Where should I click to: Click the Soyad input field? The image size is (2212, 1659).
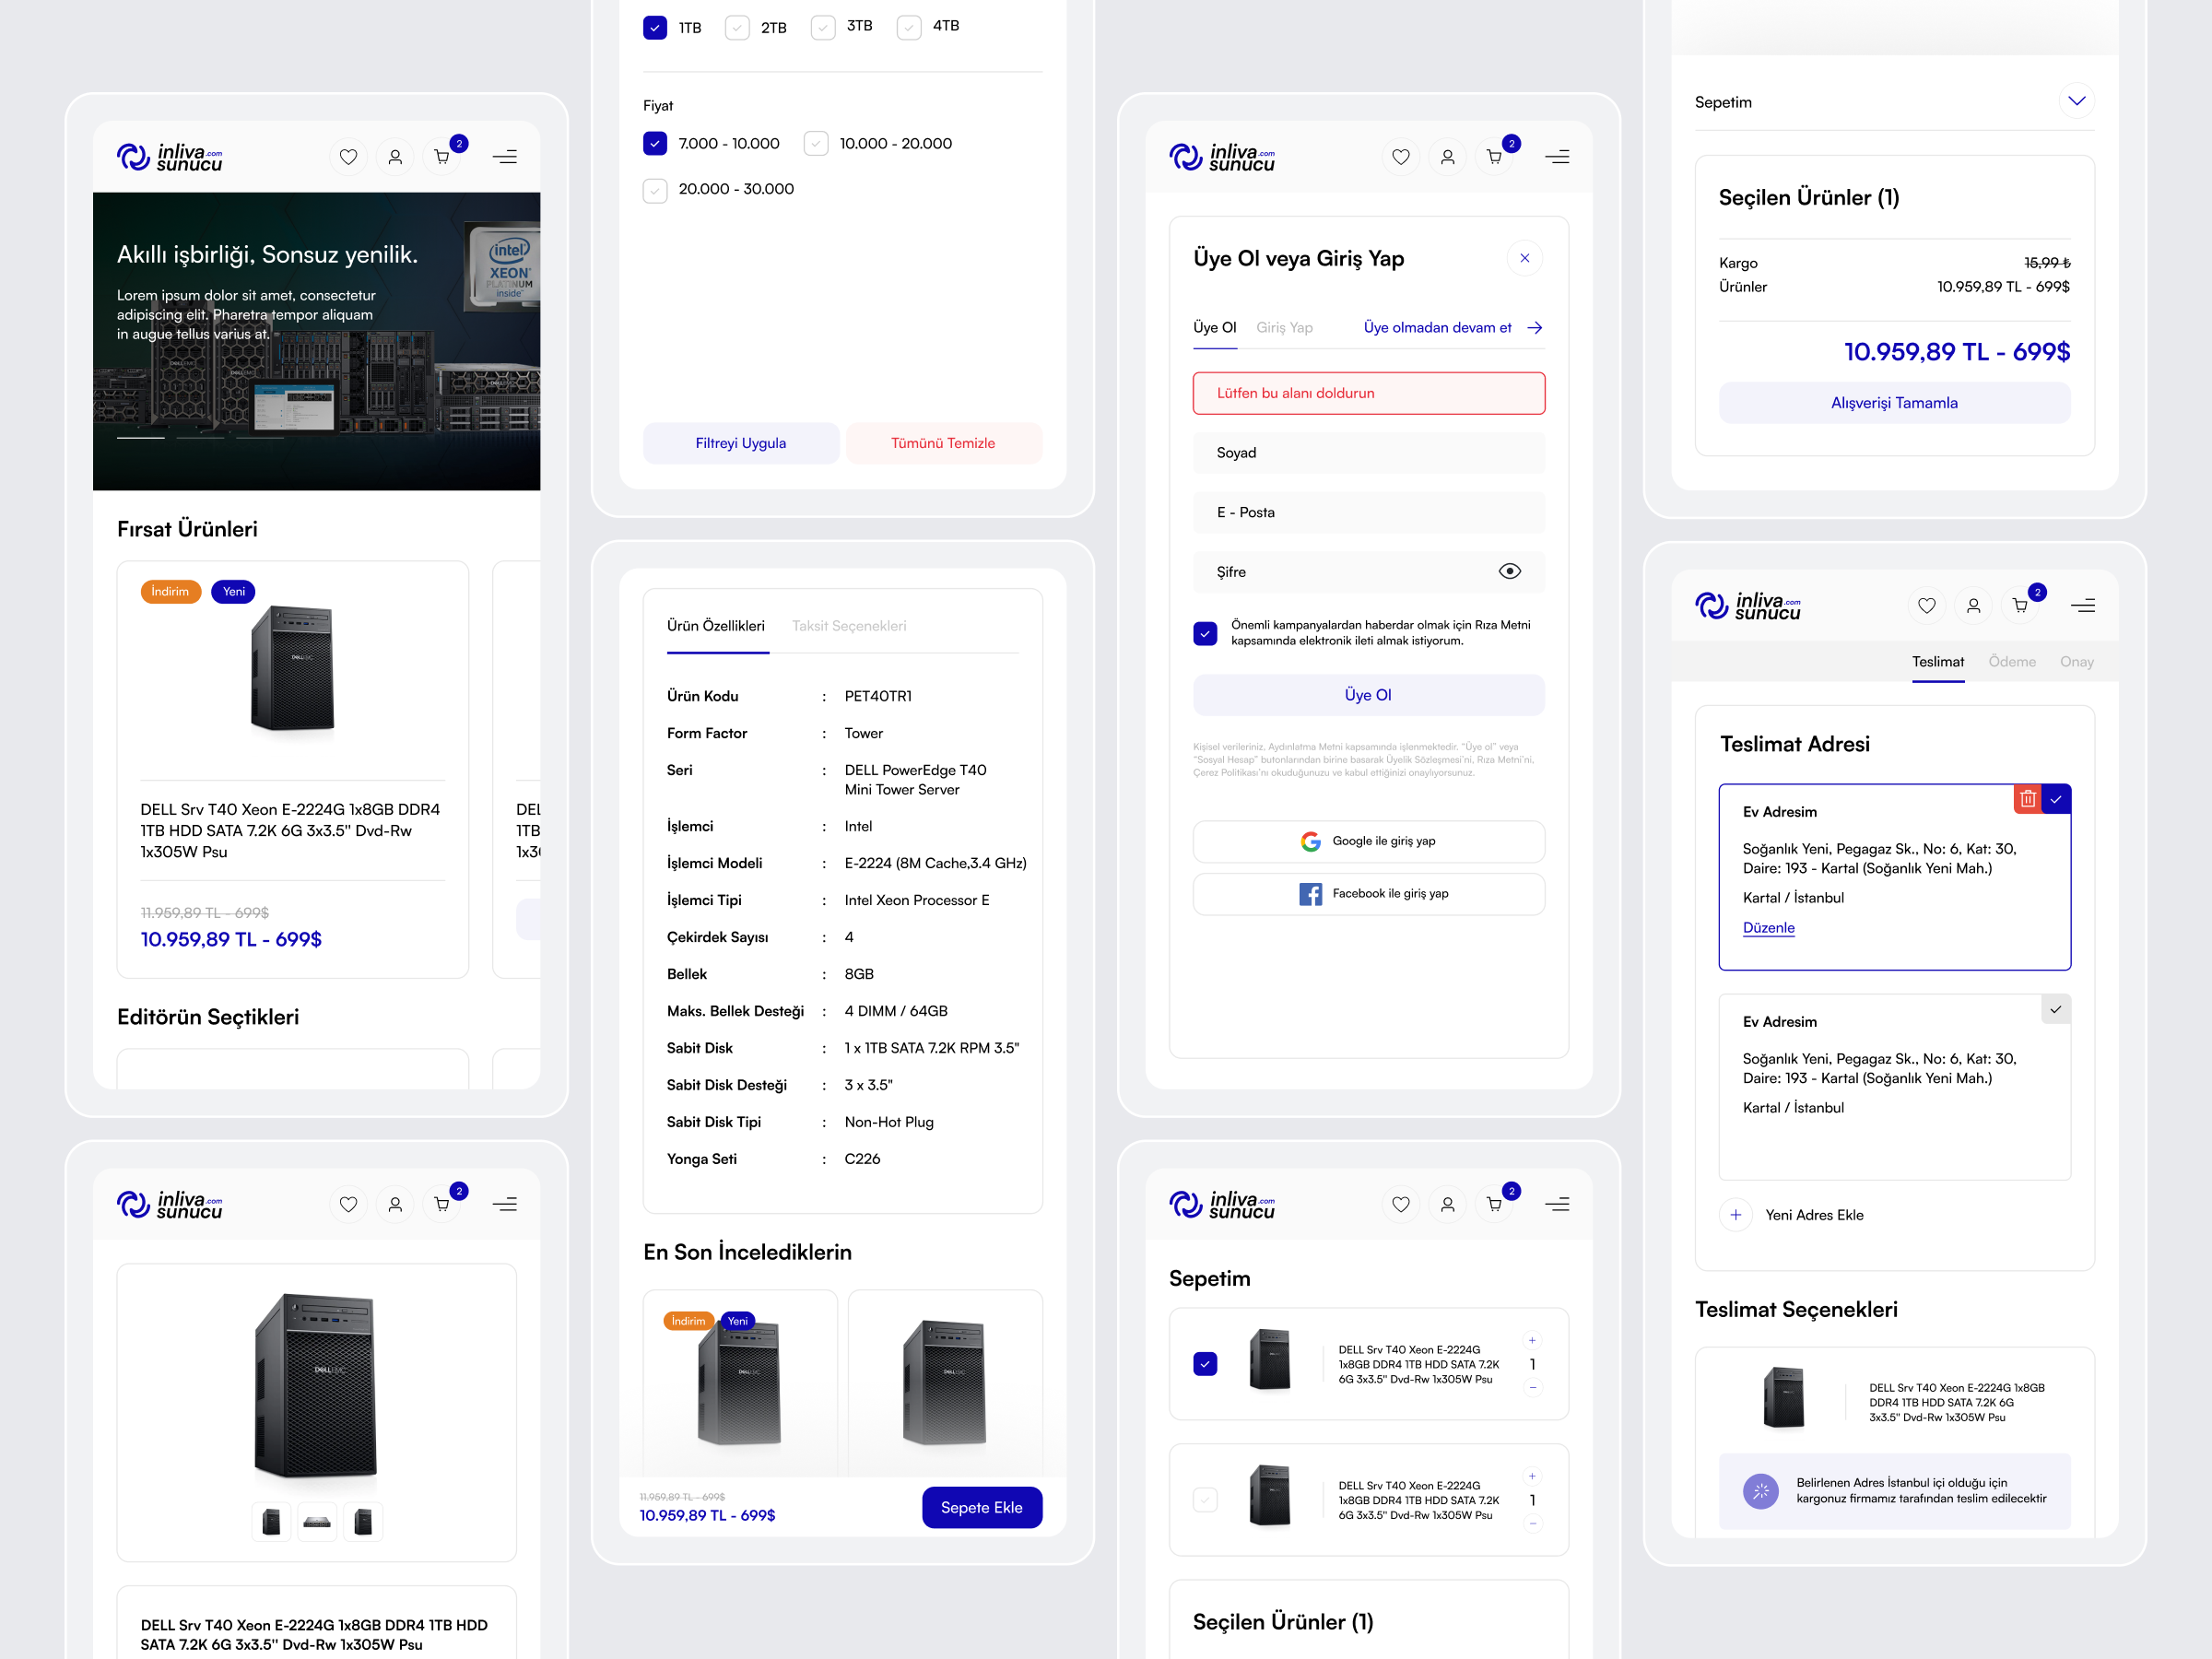(1368, 452)
